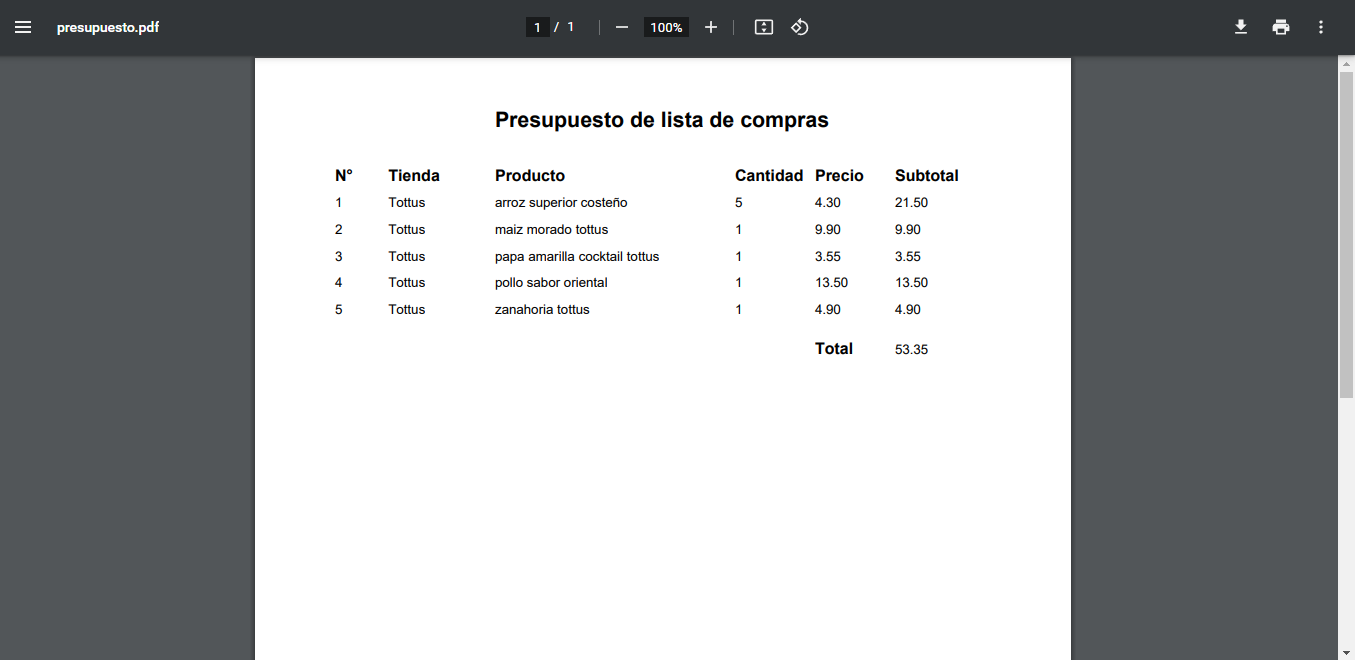The width and height of the screenshot is (1355, 660).
Task: Click the Cantidad column header
Action: (x=769, y=175)
